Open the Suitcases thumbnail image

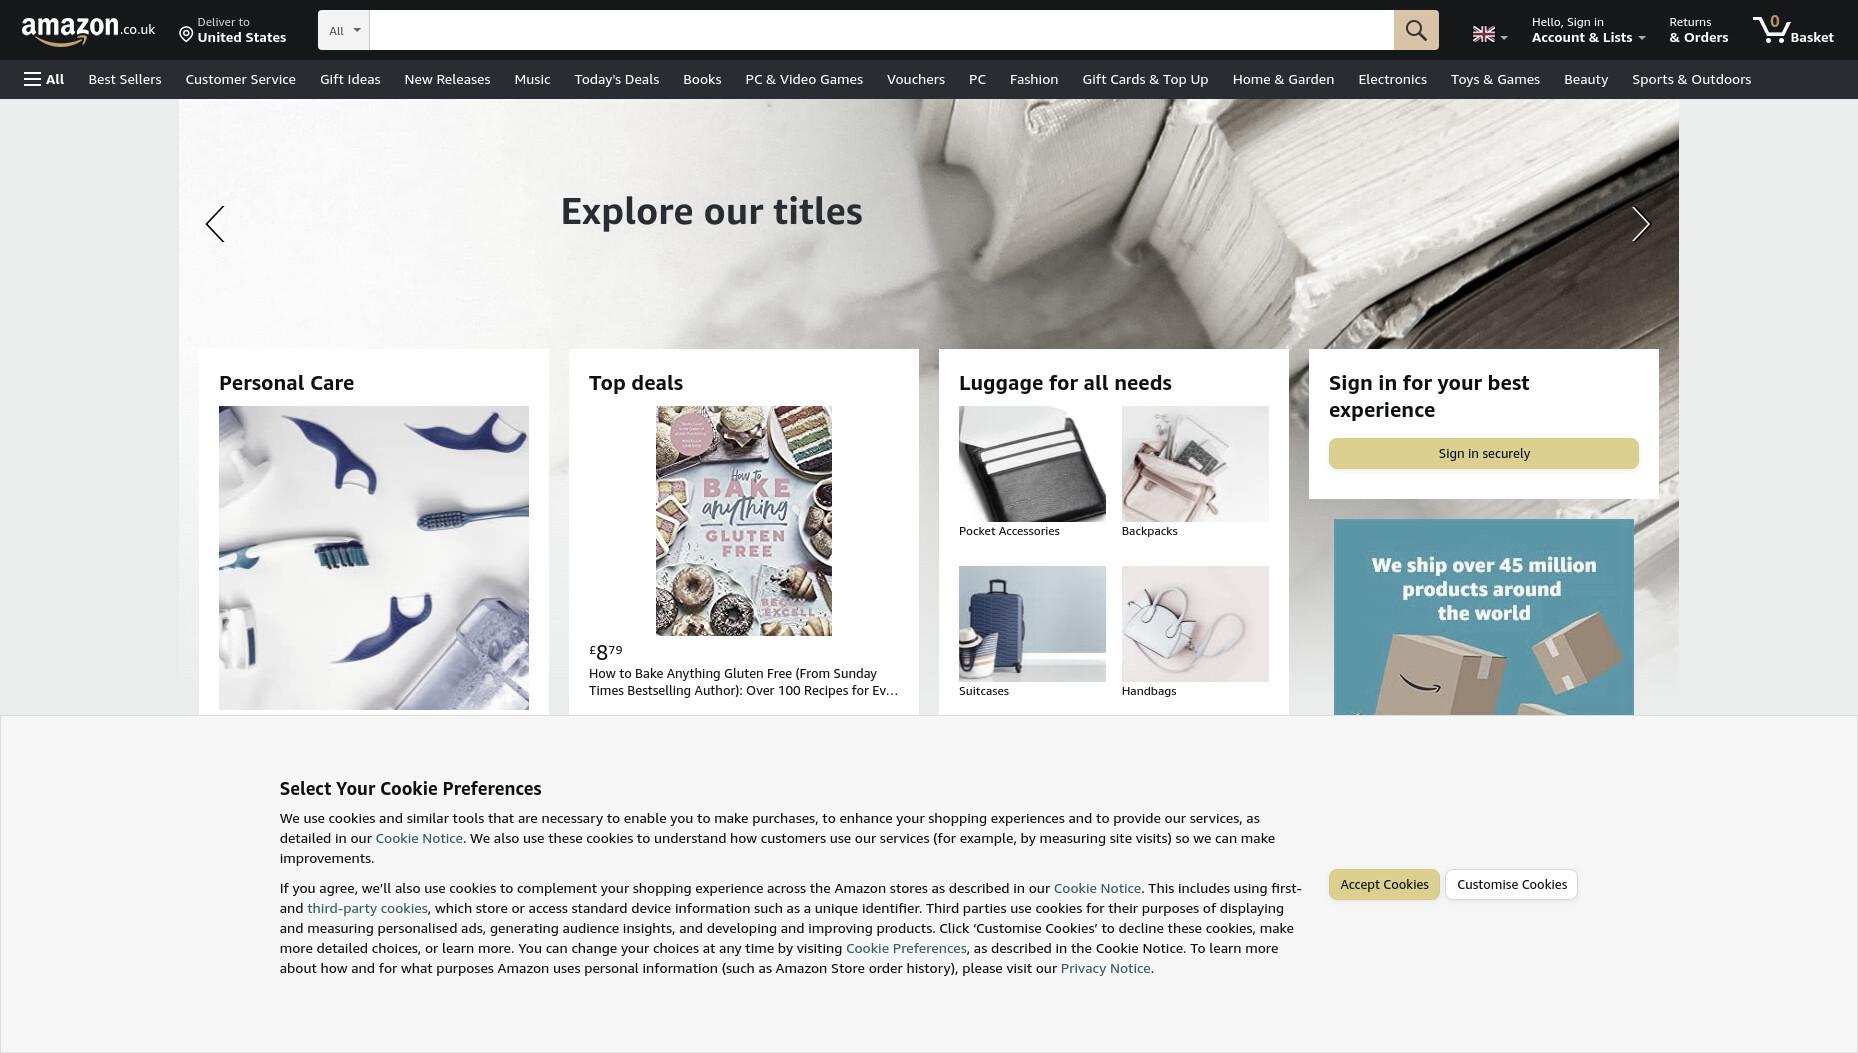tap(1032, 624)
